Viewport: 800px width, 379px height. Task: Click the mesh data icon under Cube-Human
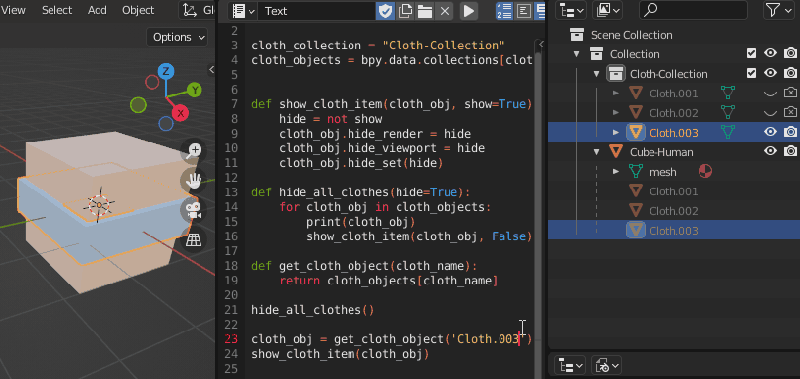636,171
